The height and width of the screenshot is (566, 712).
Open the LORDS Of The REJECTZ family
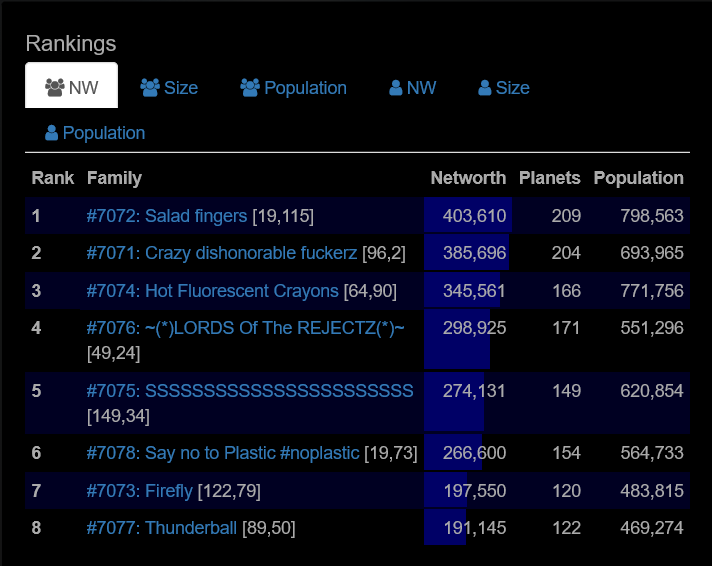(245, 328)
